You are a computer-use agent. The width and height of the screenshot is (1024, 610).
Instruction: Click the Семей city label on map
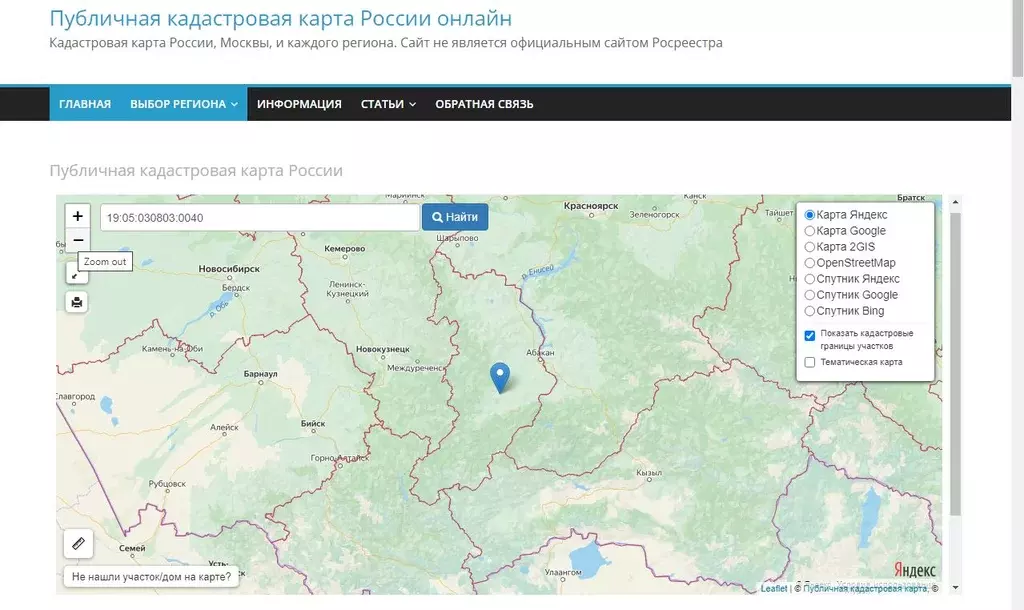pyautogui.click(x=132, y=549)
